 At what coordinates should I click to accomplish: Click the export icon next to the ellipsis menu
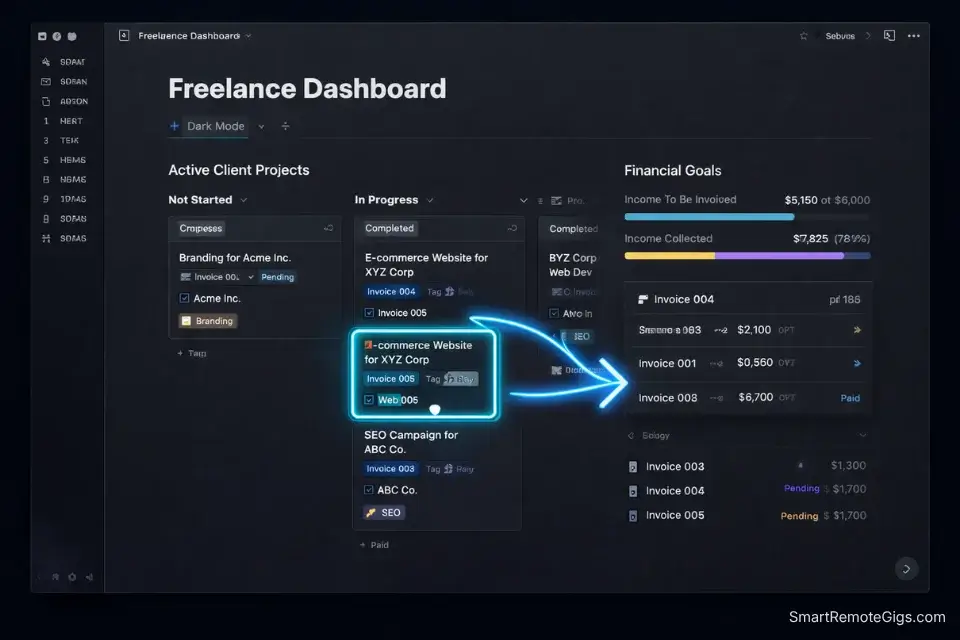(889, 35)
